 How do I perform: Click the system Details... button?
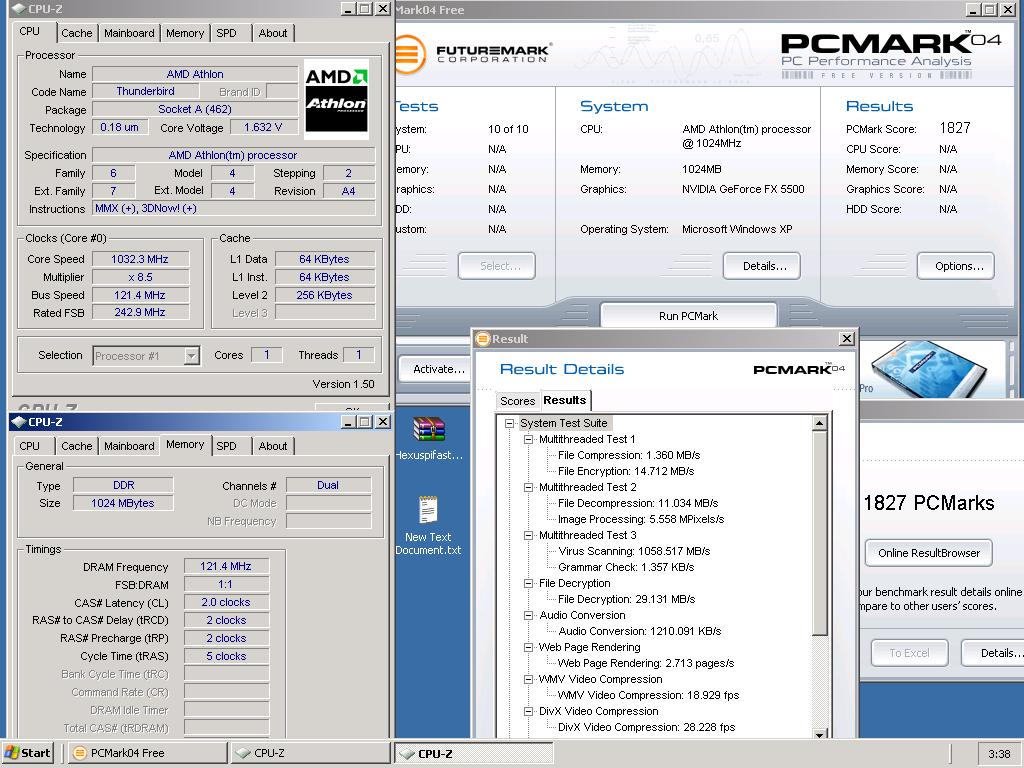761,266
